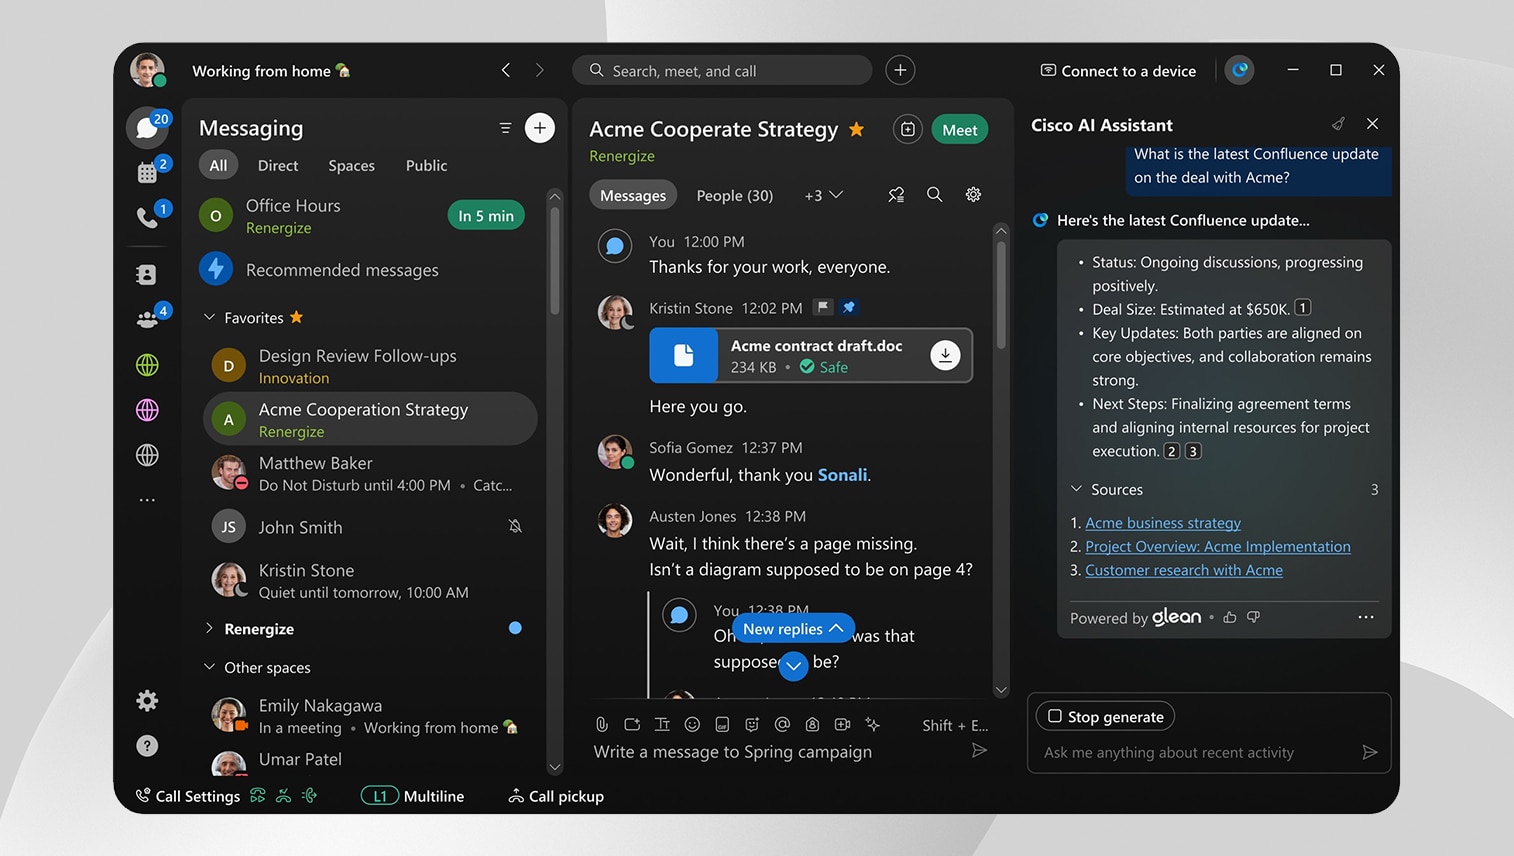The image size is (1514, 856).
Task: Click the green globe icon in the sidebar
Action: click(147, 365)
